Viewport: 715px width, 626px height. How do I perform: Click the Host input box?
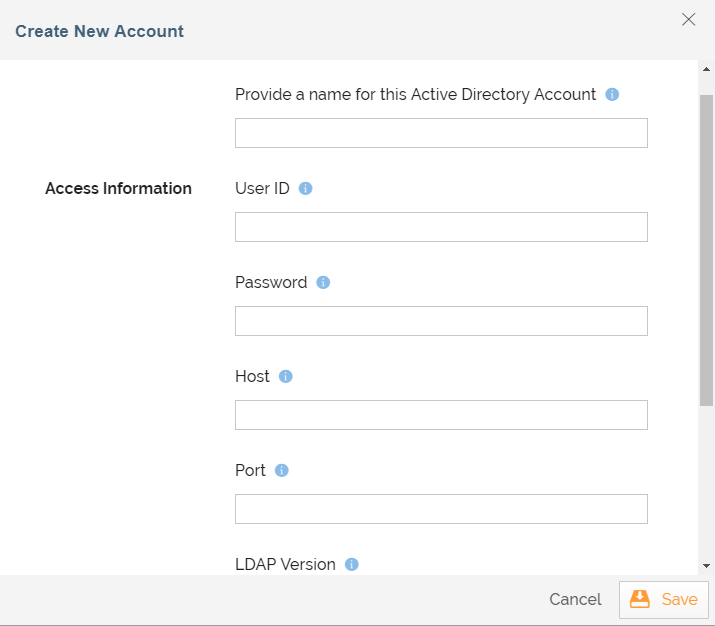tap(441, 415)
